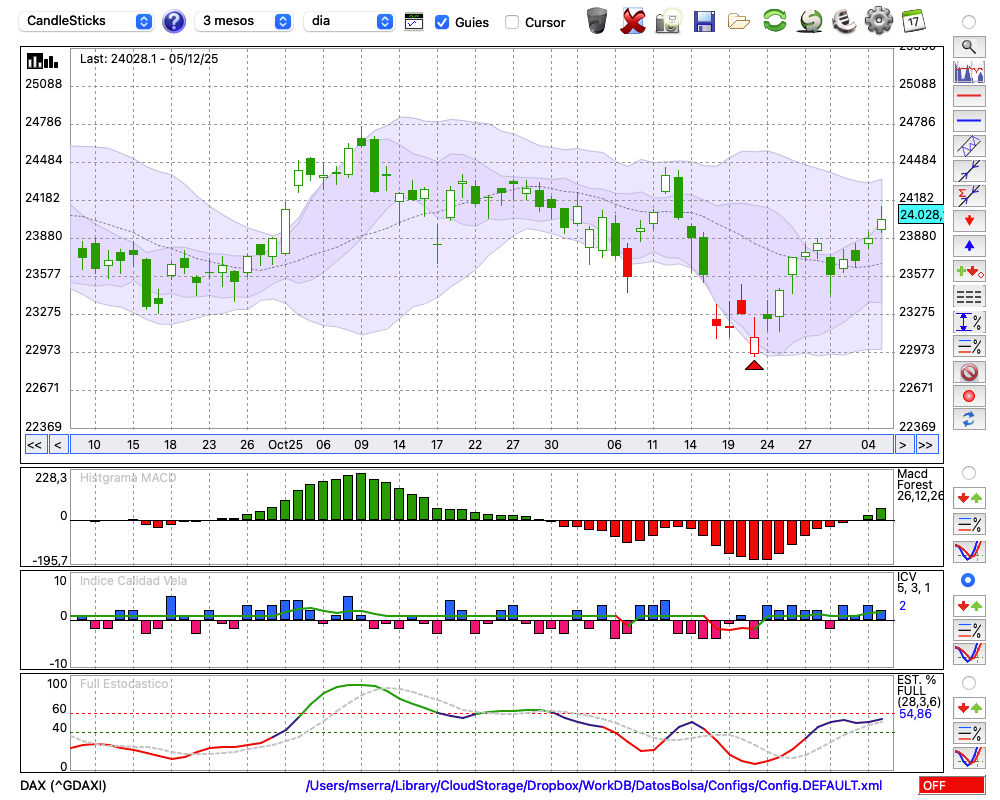The width and height of the screenshot is (1000, 800).
Task: Click MACD panel indicator curve button
Action: pos(969,551)
